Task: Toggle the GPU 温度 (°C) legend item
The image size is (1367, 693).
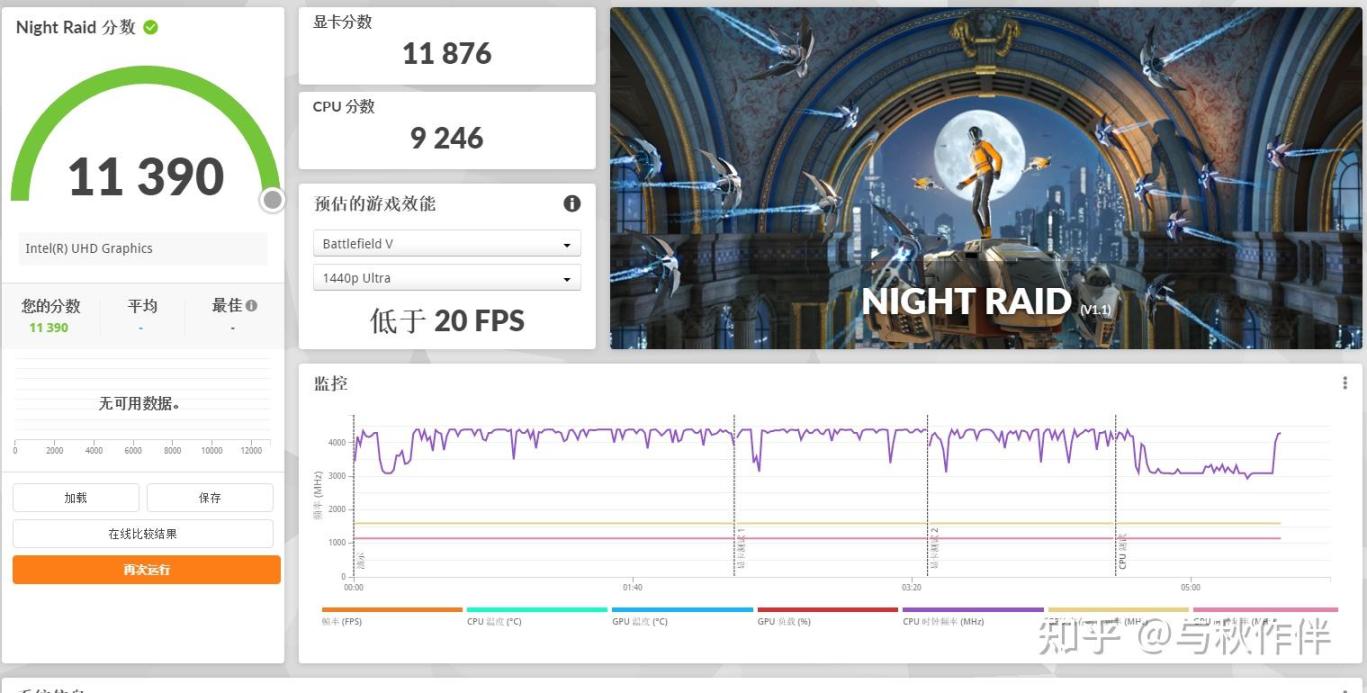Action: [682, 616]
